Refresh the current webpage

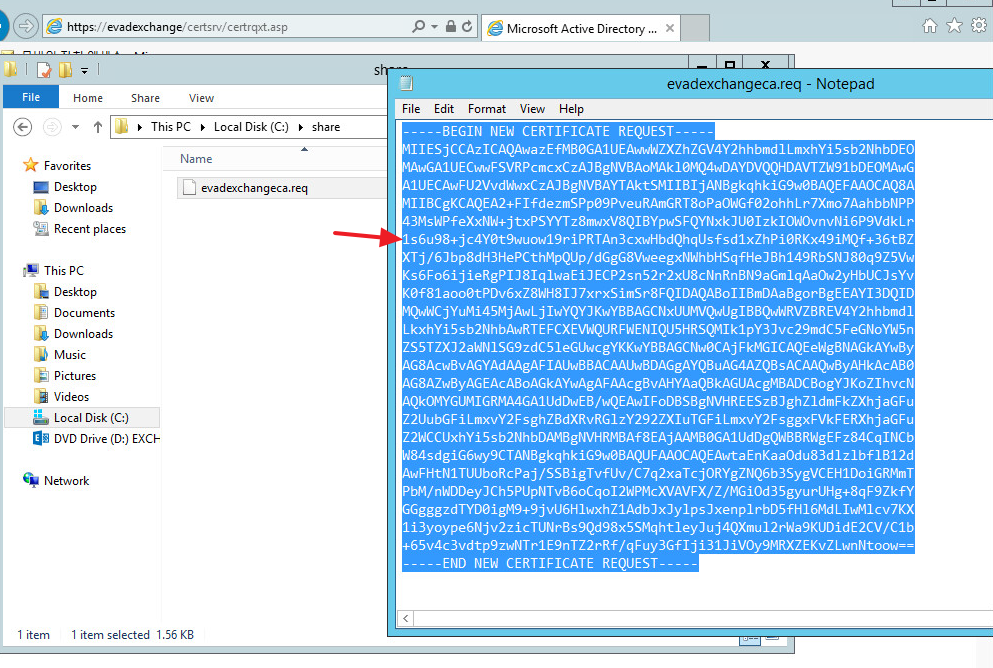coord(468,26)
